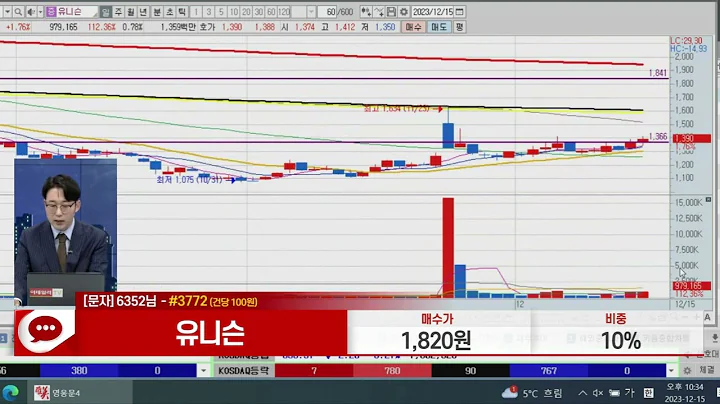Select the 일 (daily) chart period
Screen dimensions: 720x404
pyautogui.click(x=106, y=11)
